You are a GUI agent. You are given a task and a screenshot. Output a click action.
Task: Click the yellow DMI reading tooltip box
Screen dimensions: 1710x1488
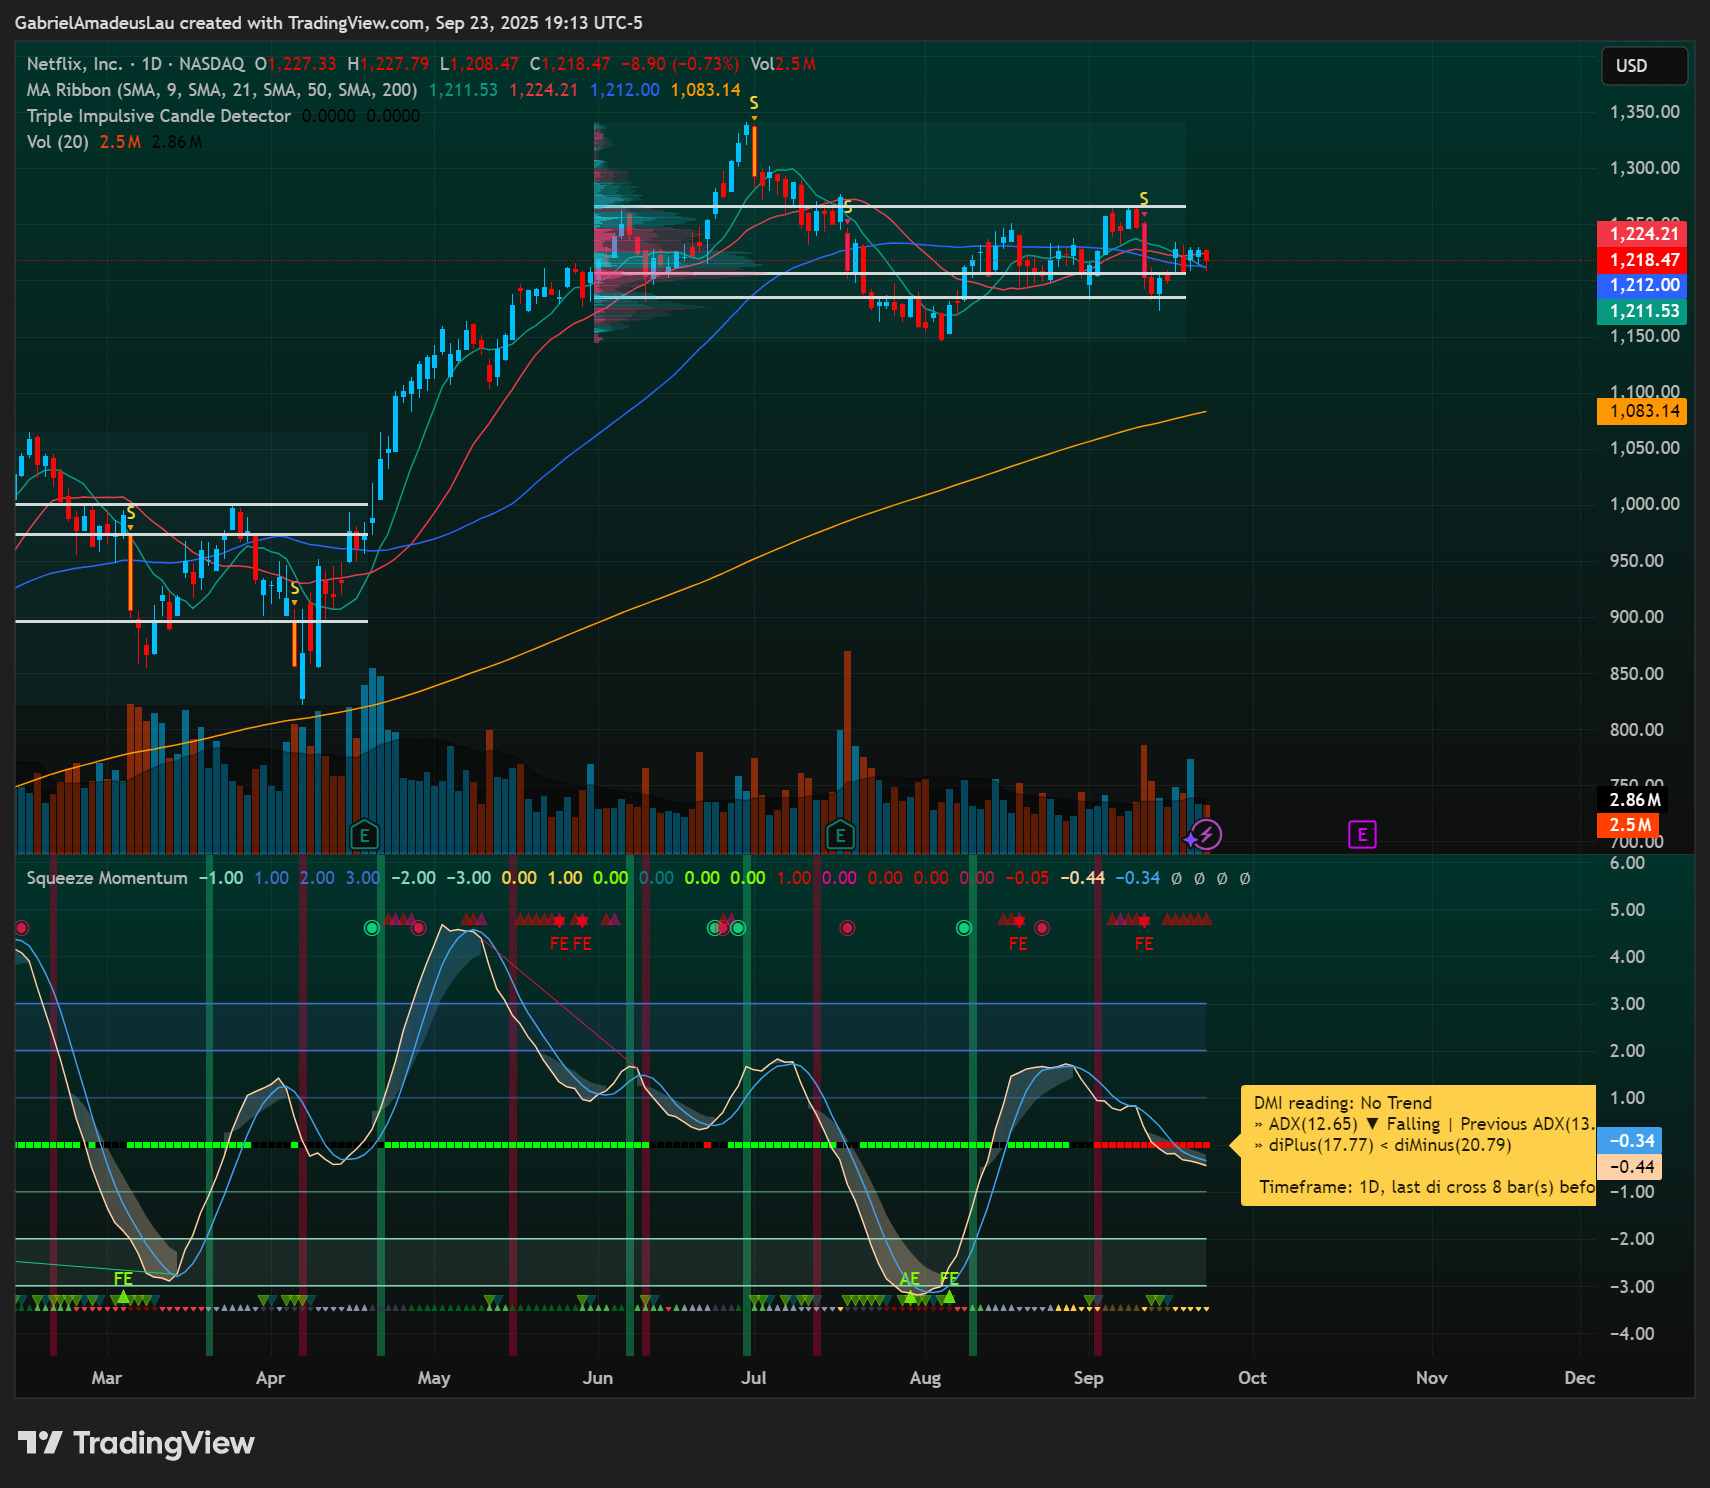tap(1418, 1145)
